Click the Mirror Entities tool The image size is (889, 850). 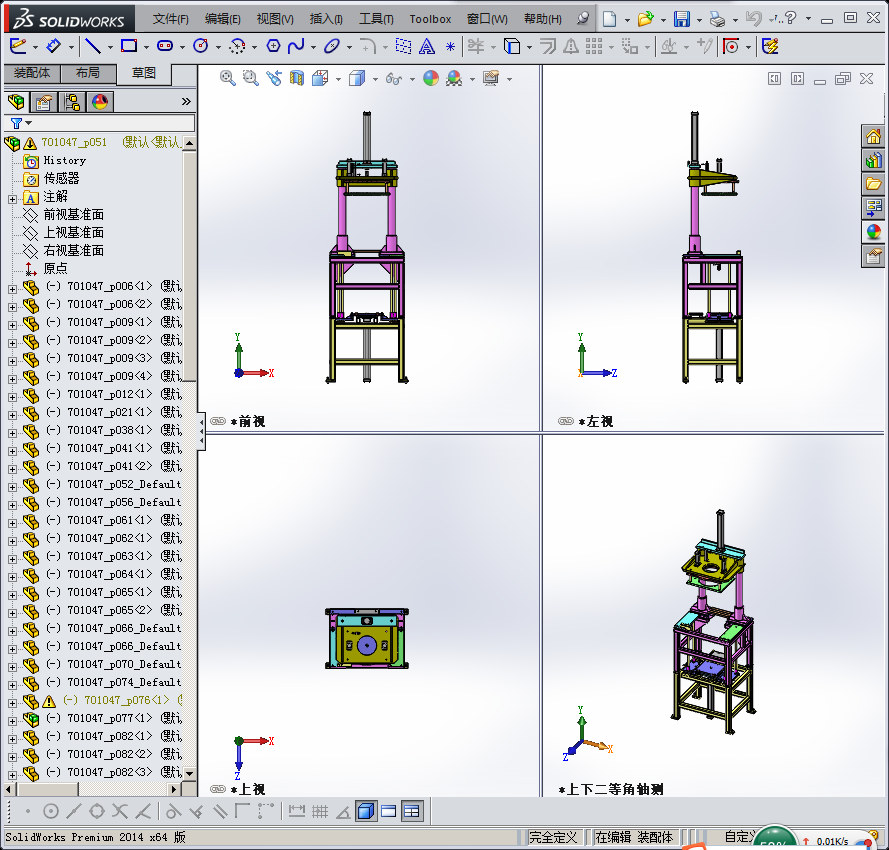571,46
